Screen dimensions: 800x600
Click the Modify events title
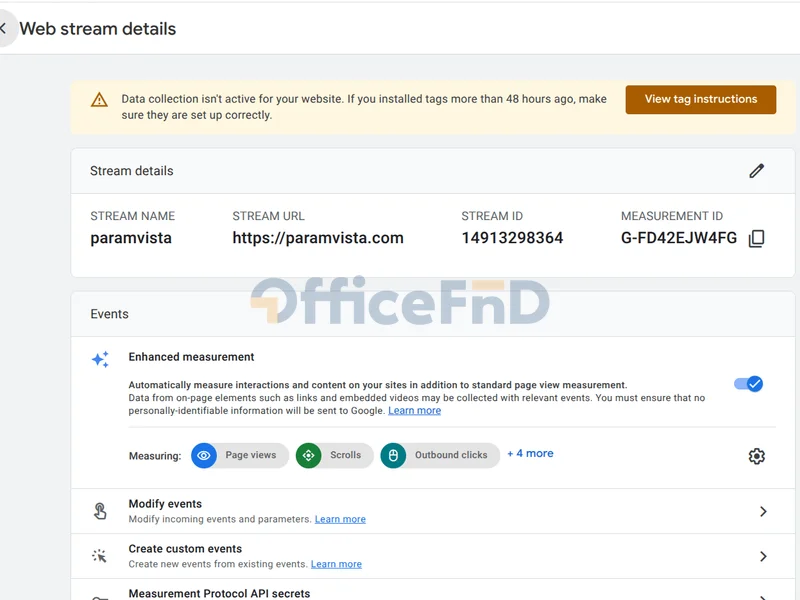[x=165, y=504]
